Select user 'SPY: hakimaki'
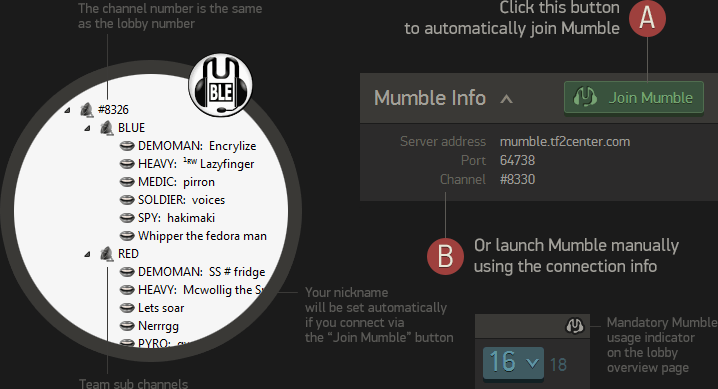This screenshot has height=389, width=718. [176, 218]
